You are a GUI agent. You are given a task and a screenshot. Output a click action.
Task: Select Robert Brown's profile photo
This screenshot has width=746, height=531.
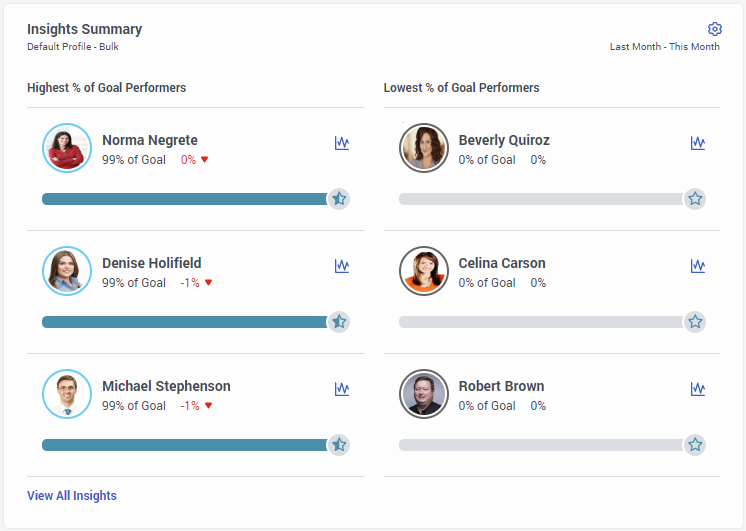click(x=424, y=394)
